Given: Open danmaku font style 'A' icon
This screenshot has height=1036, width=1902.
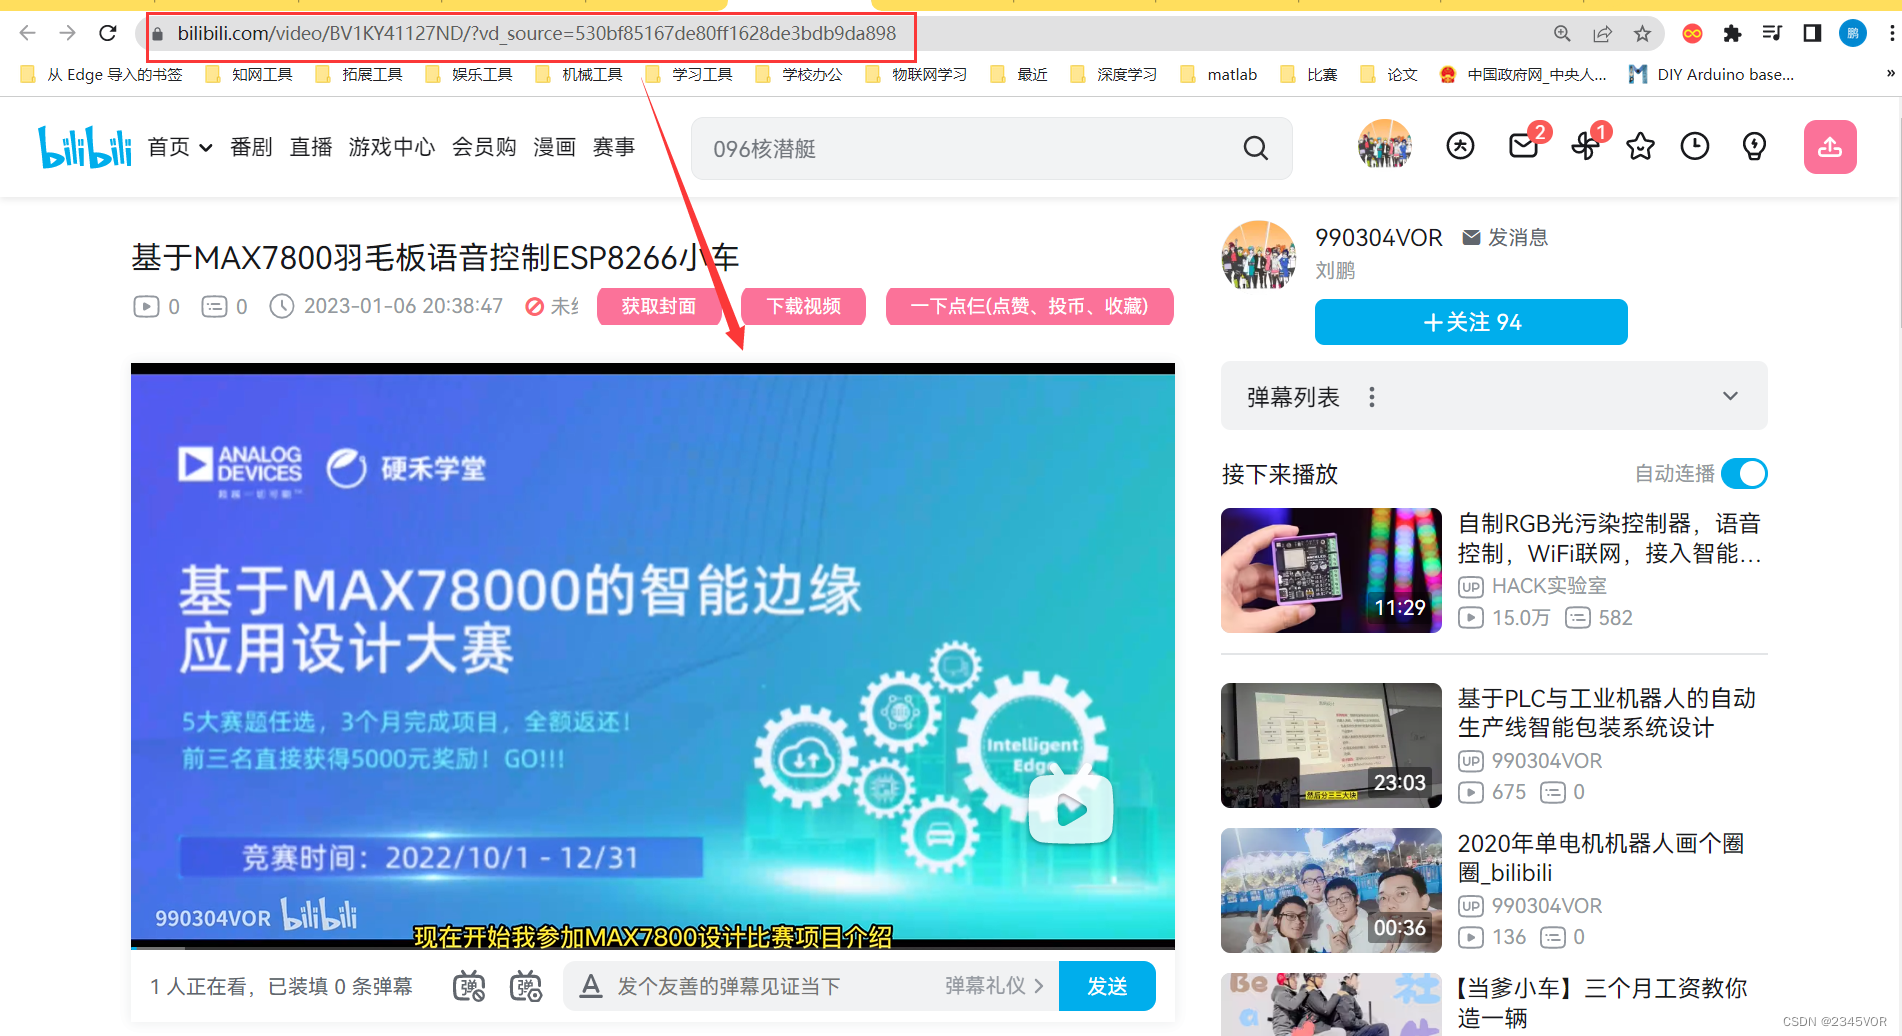Looking at the screenshot, I should point(591,986).
